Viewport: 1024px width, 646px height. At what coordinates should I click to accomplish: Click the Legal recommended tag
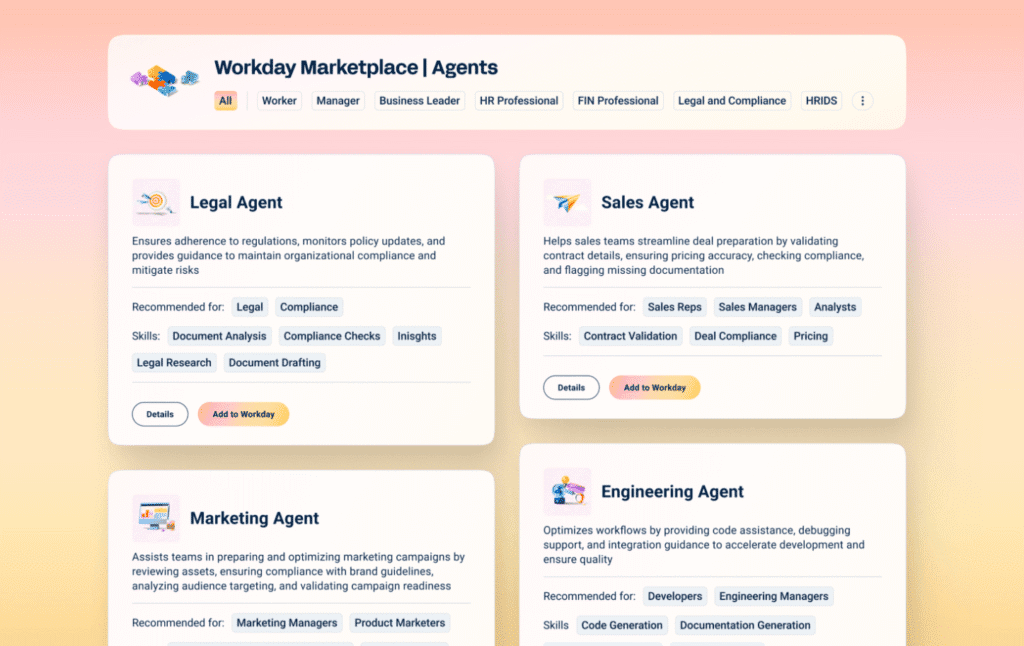coord(249,307)
